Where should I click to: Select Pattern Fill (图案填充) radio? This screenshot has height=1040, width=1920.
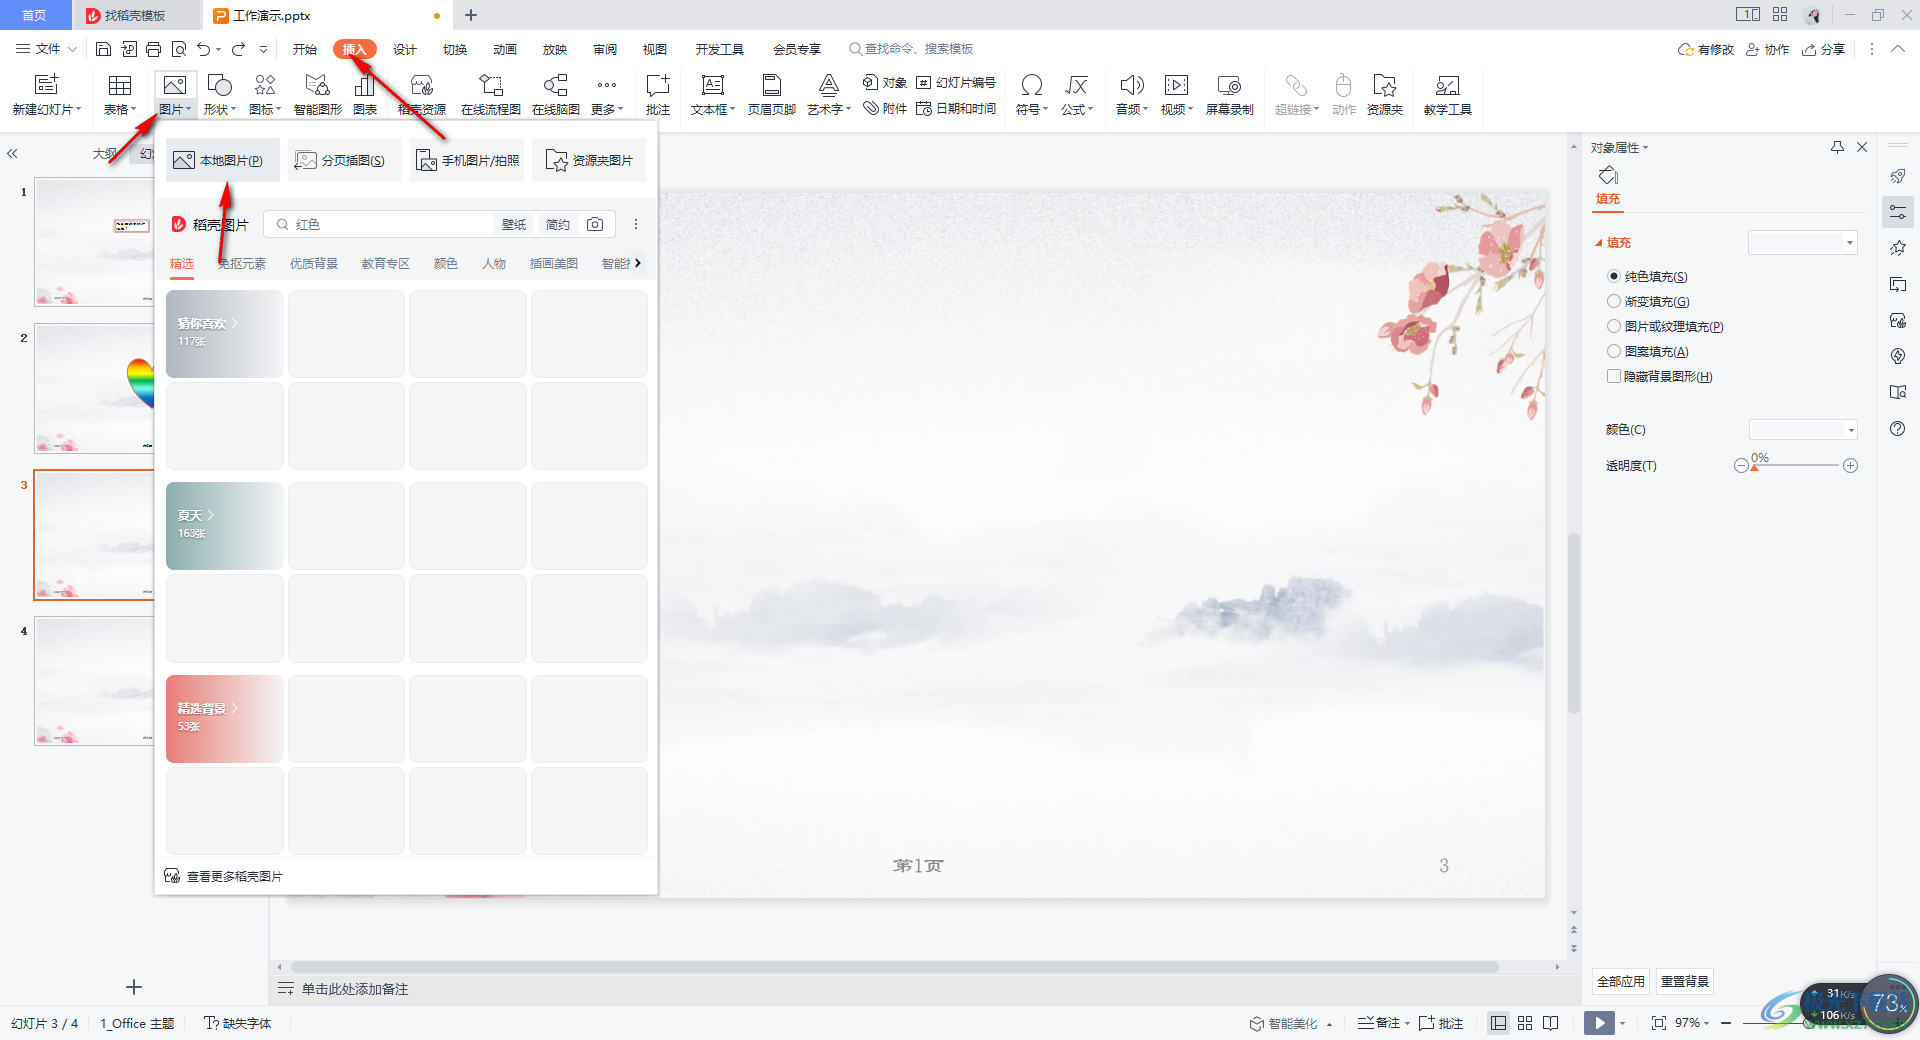1613,351
